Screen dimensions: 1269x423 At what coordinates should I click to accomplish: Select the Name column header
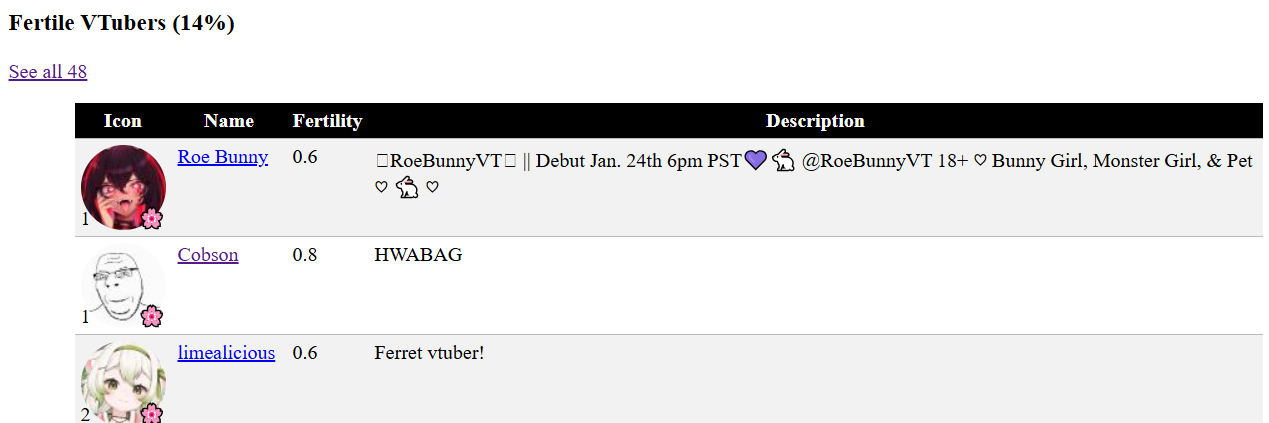(229, 121)
